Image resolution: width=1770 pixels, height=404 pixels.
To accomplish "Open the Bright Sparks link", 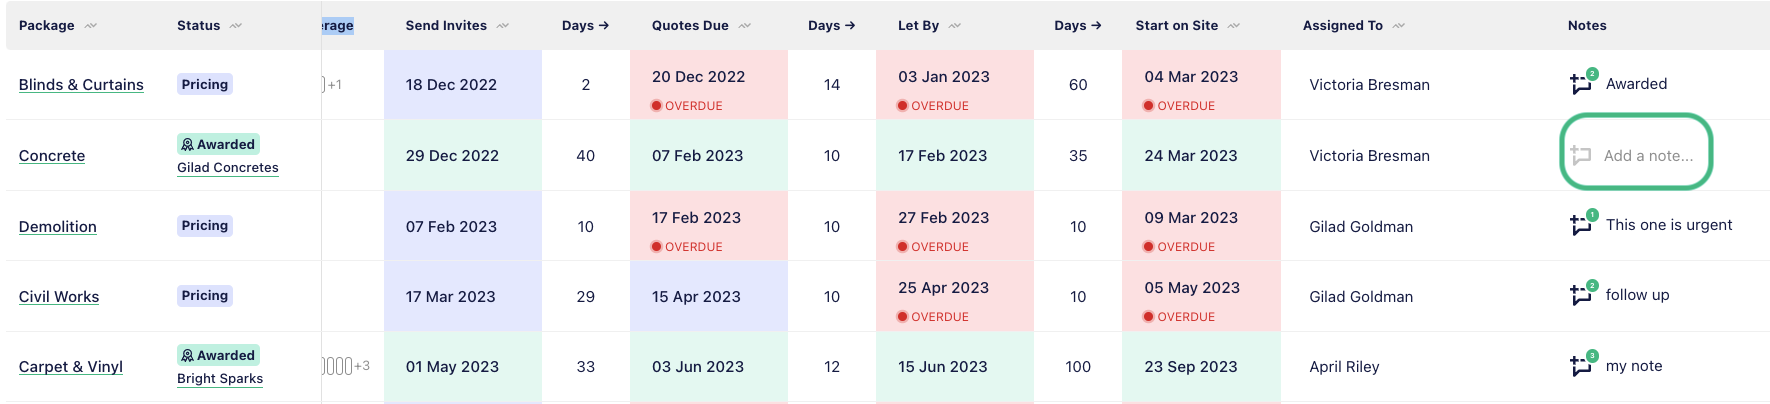I will (x=220, y=379).
